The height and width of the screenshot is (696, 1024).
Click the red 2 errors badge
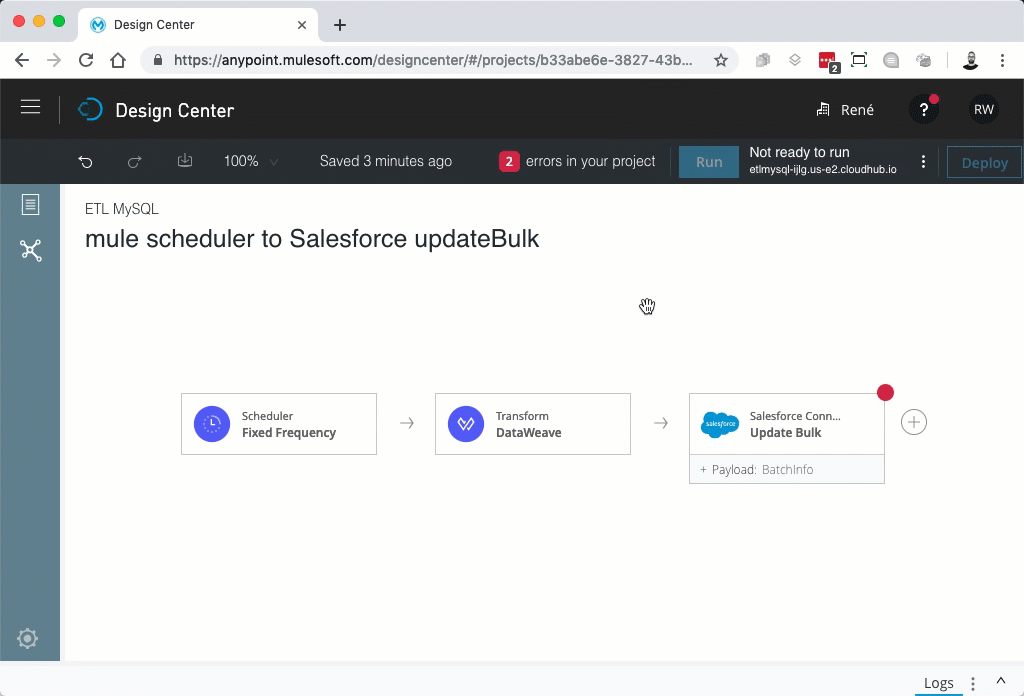[x=509, y=161]
